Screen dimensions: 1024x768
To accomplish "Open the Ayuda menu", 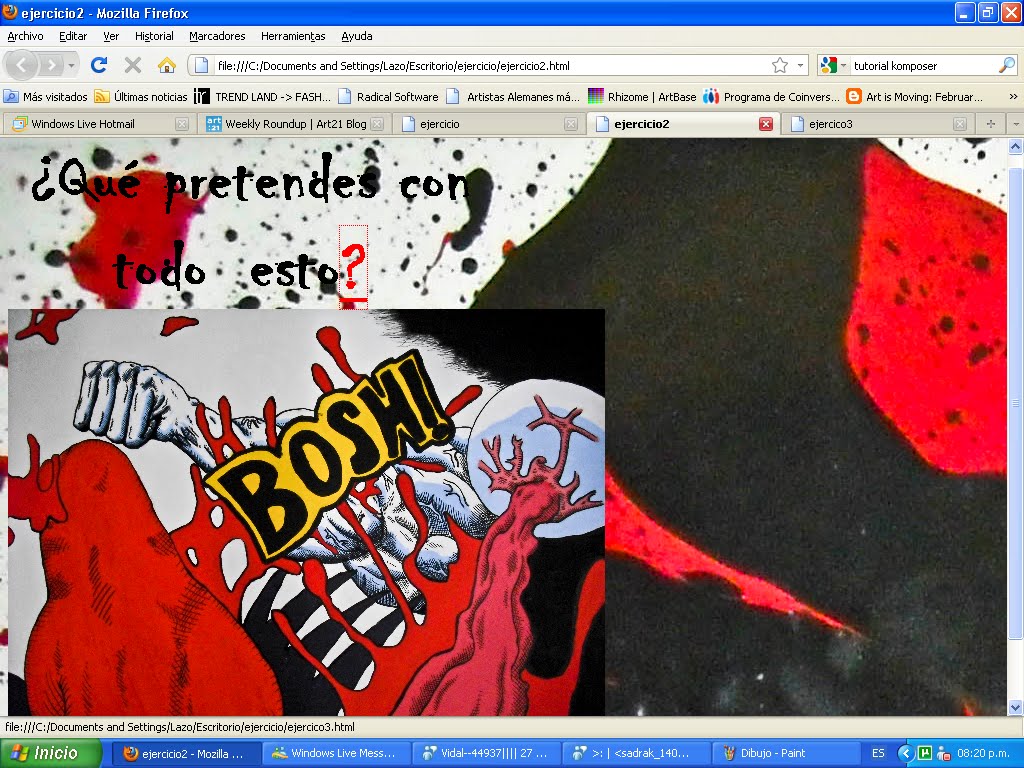I will [357, 36].
